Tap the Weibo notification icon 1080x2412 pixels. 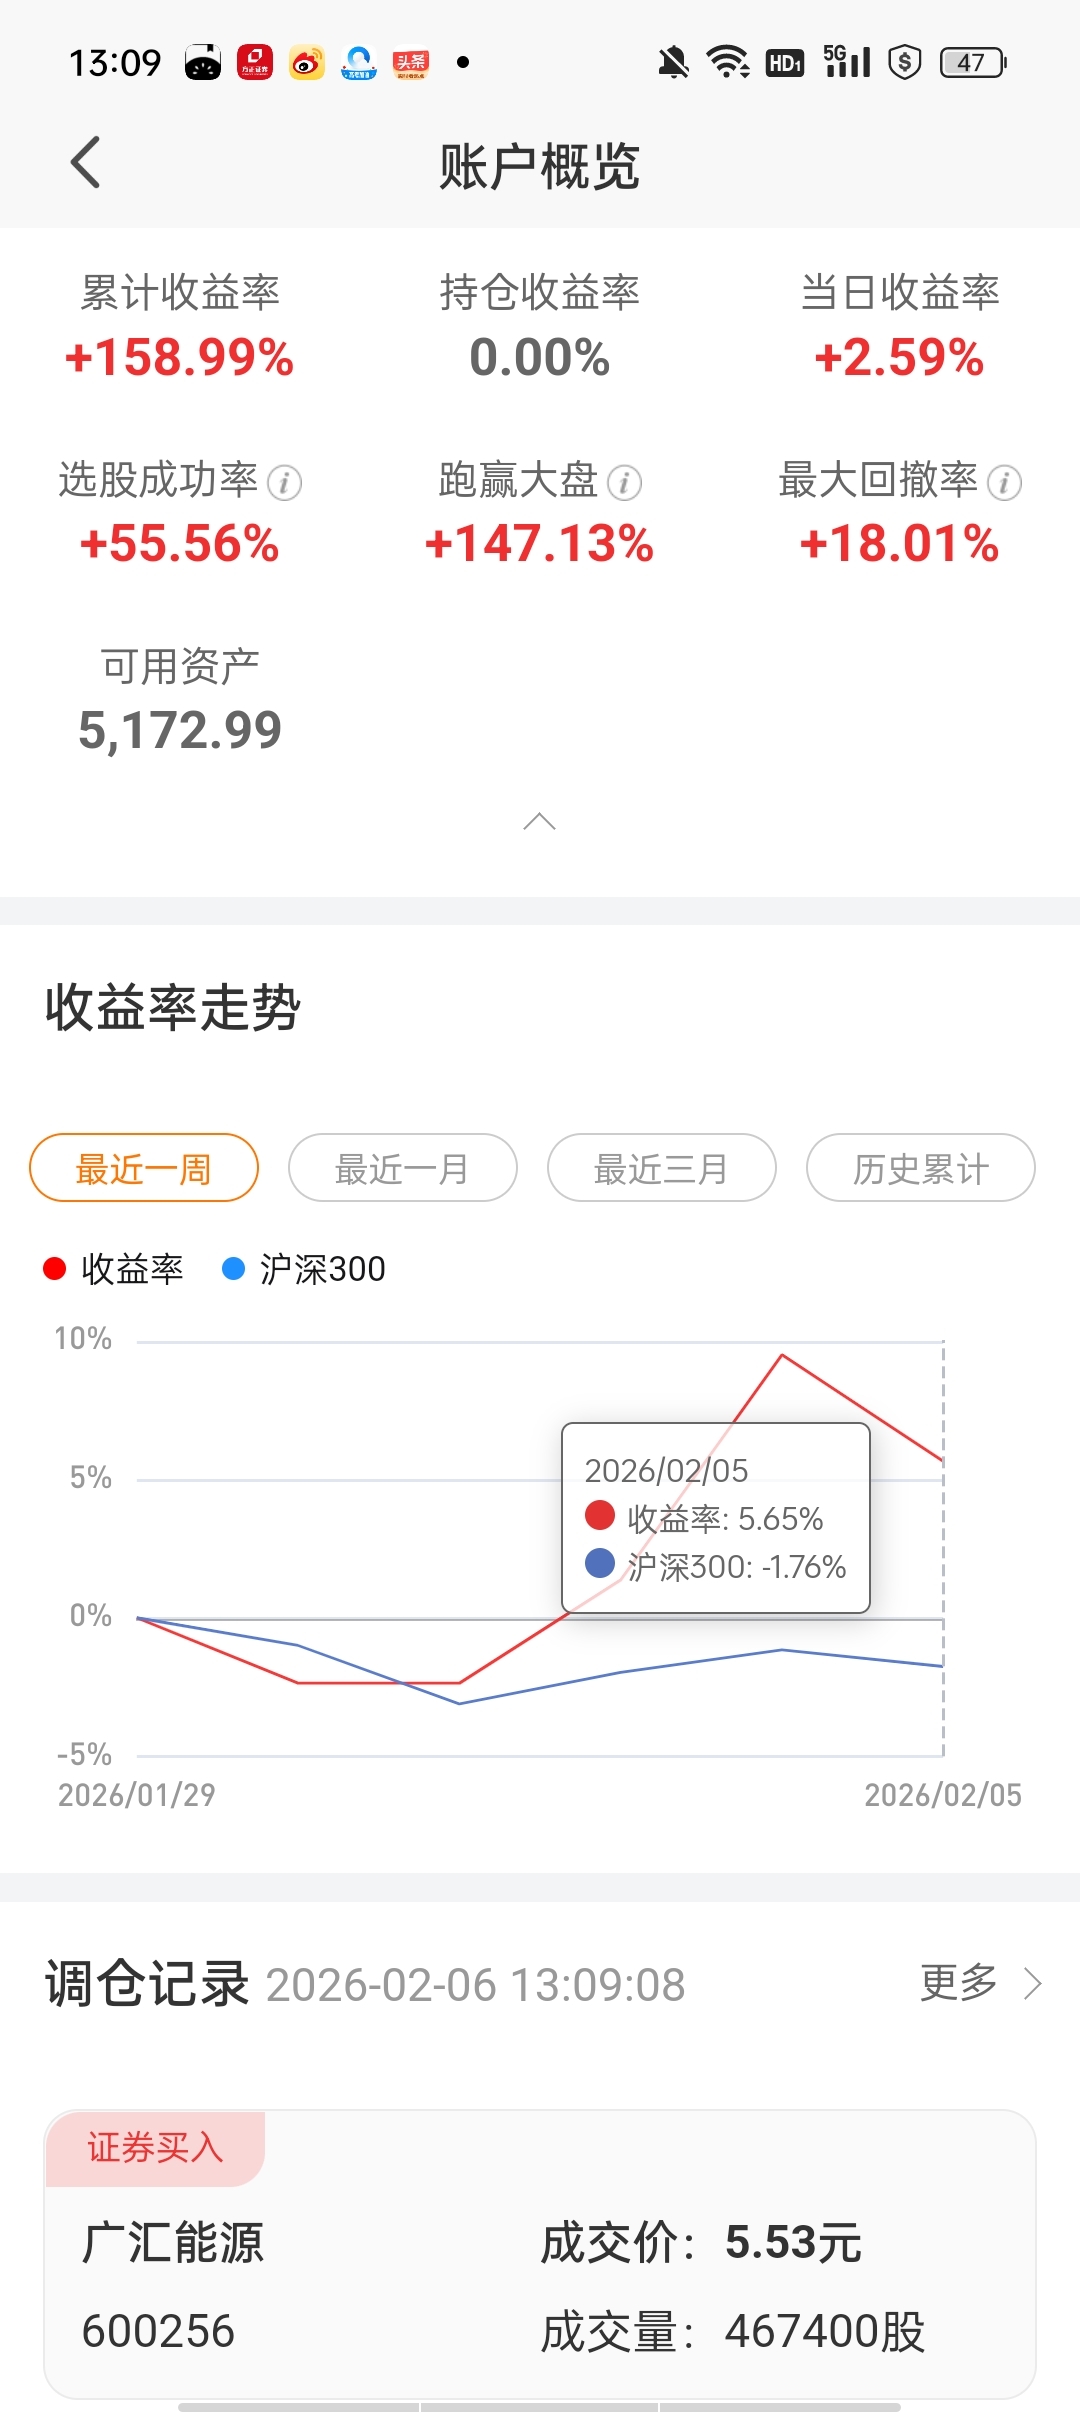tap(307, 63)
